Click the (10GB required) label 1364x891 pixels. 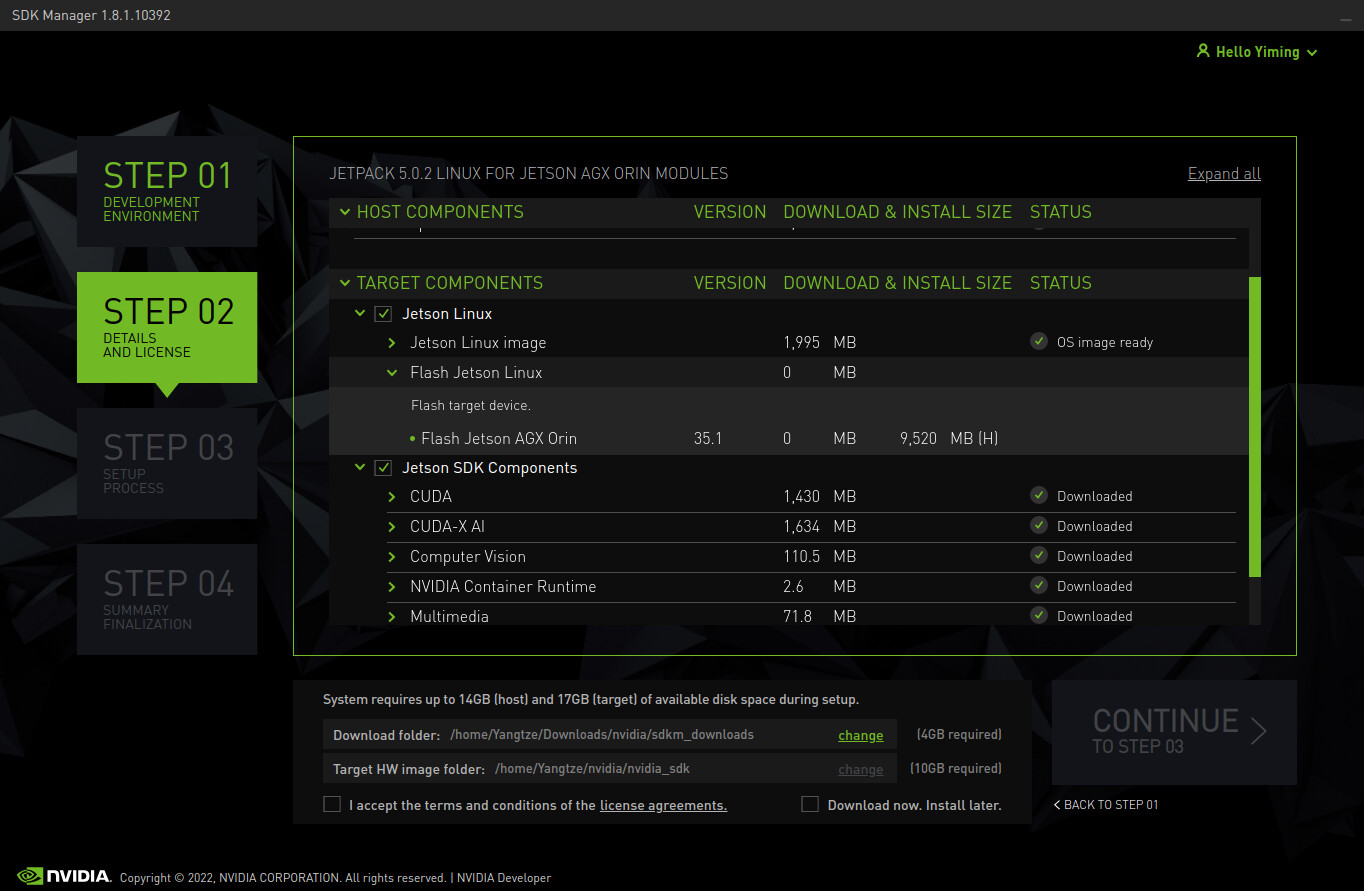(956, 768)
